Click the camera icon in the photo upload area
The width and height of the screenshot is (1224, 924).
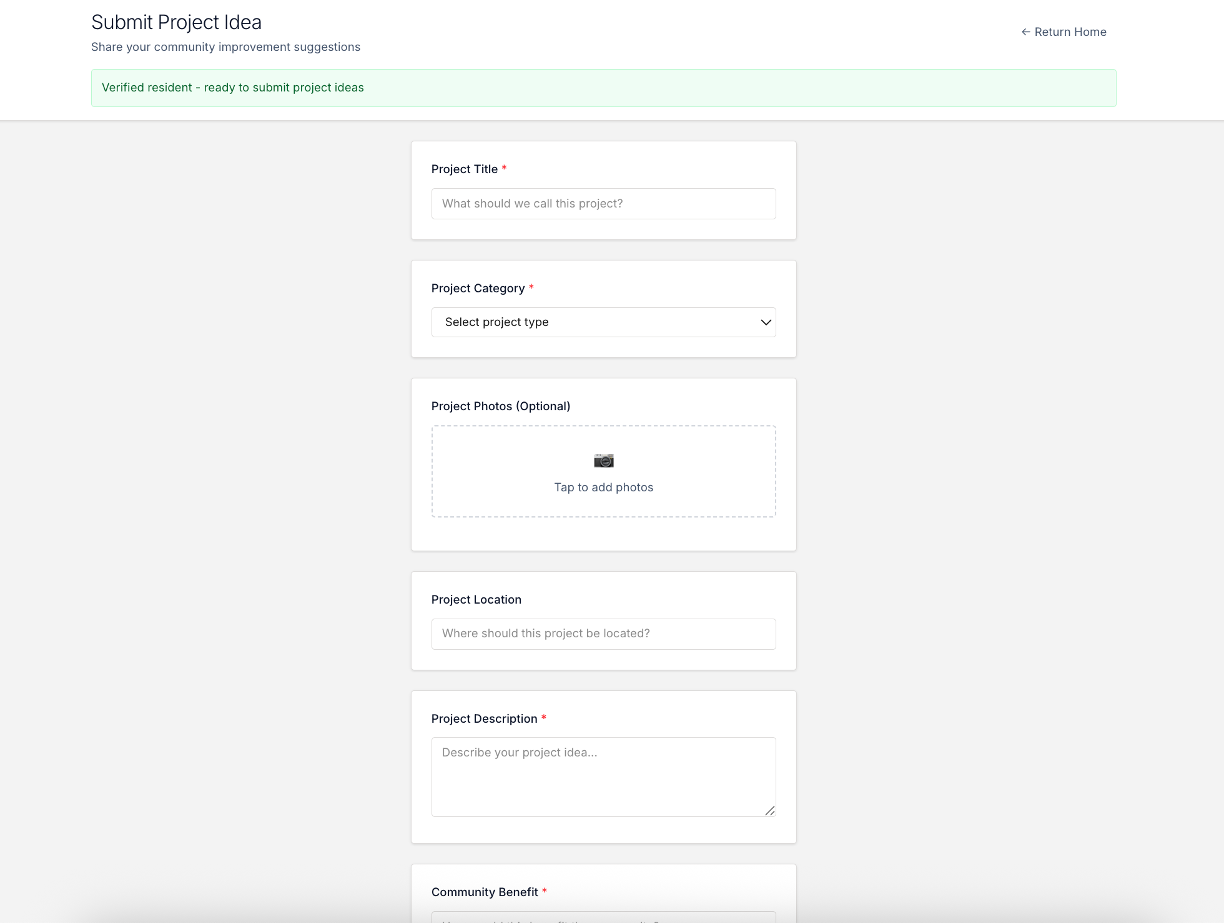click(x=603, y=460)
